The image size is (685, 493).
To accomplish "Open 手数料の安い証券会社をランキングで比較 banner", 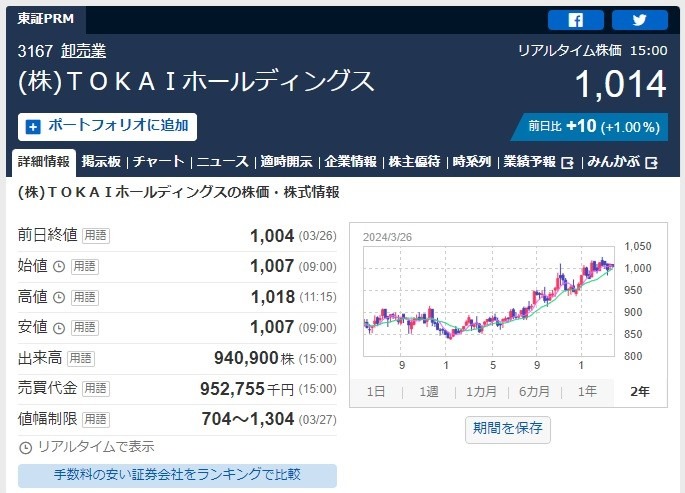I will tap(177, 475).
